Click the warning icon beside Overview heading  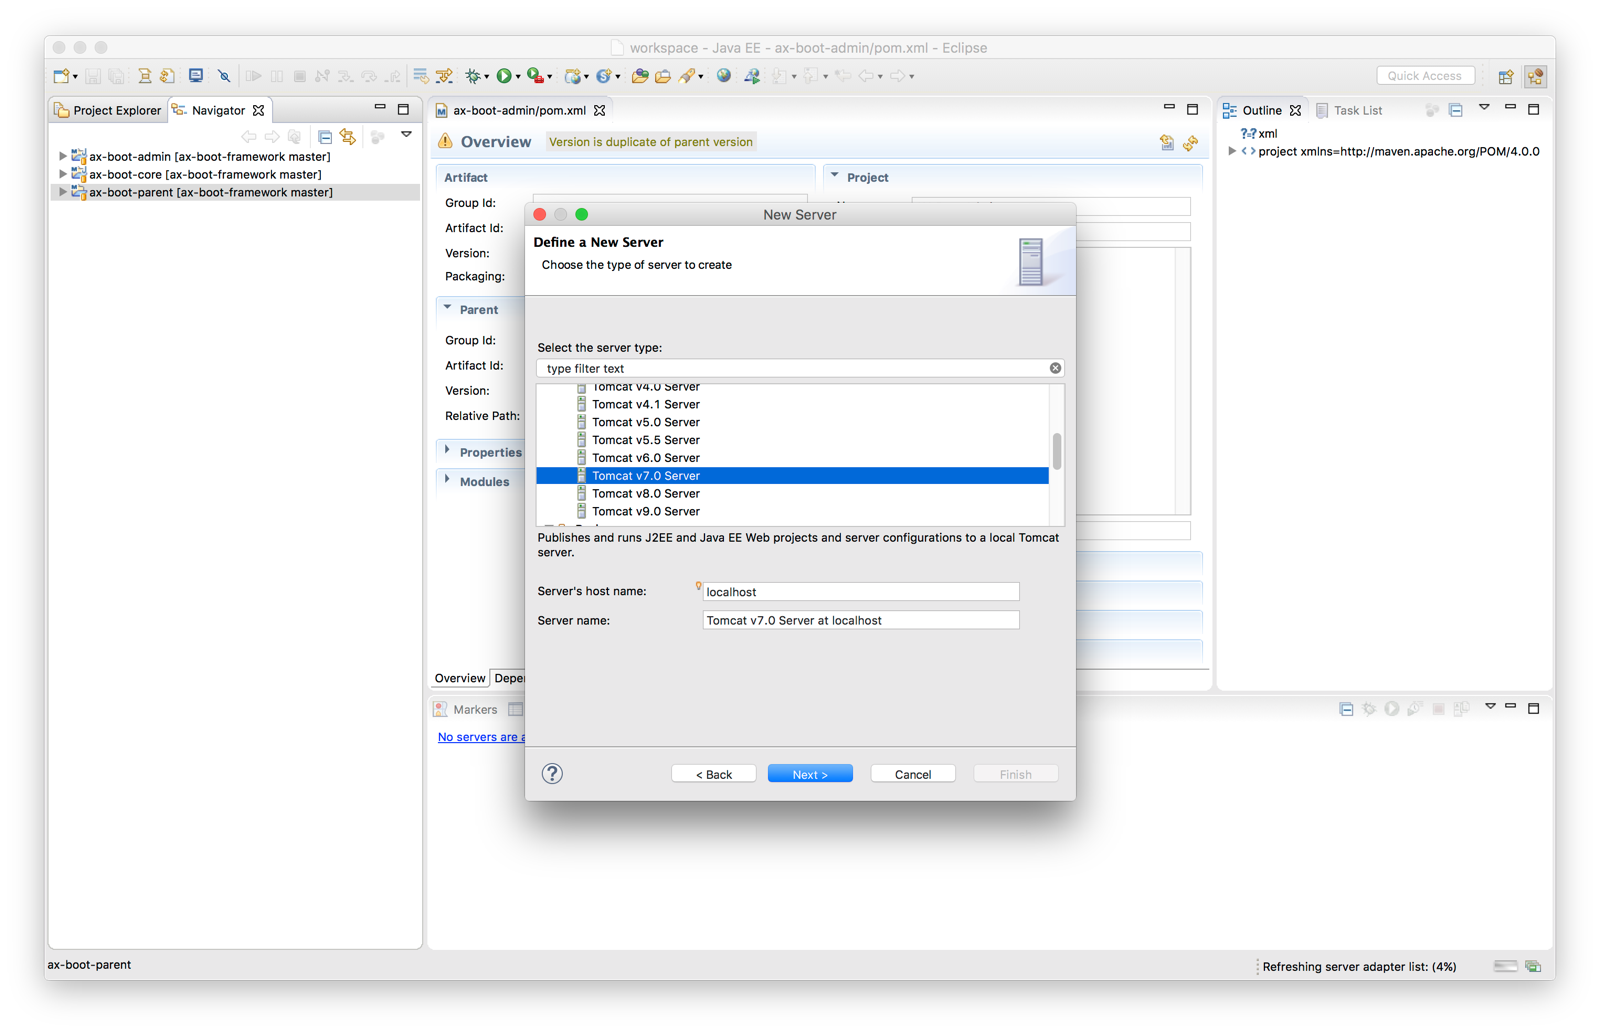[x=446, y=142]
